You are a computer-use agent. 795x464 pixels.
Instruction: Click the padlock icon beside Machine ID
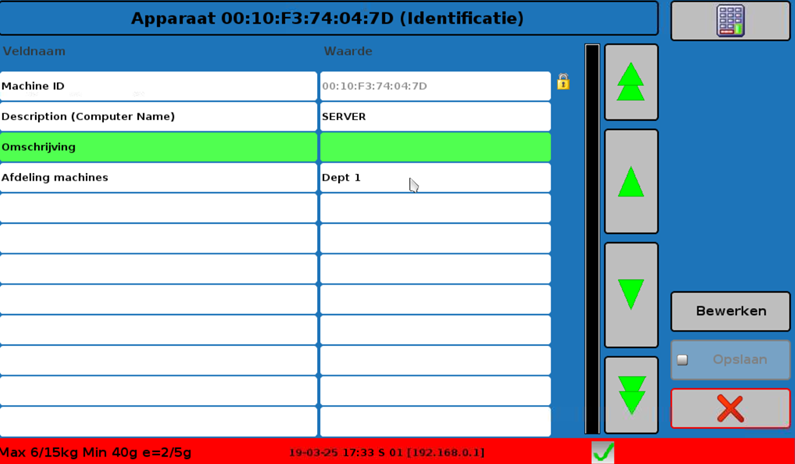563,82
